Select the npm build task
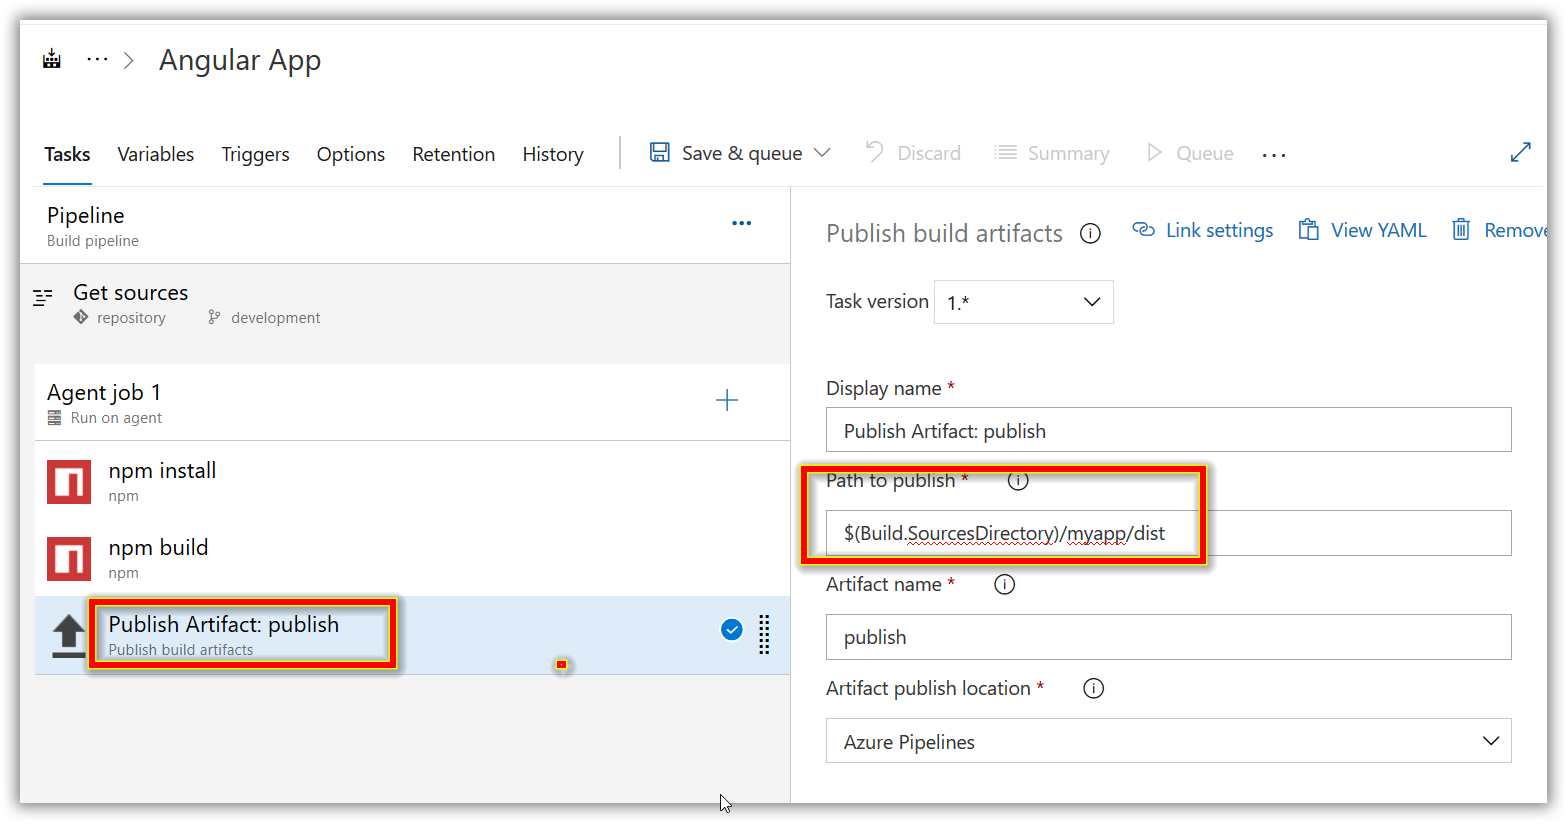The image size is (1567, 826). click(x=412, y=558)
